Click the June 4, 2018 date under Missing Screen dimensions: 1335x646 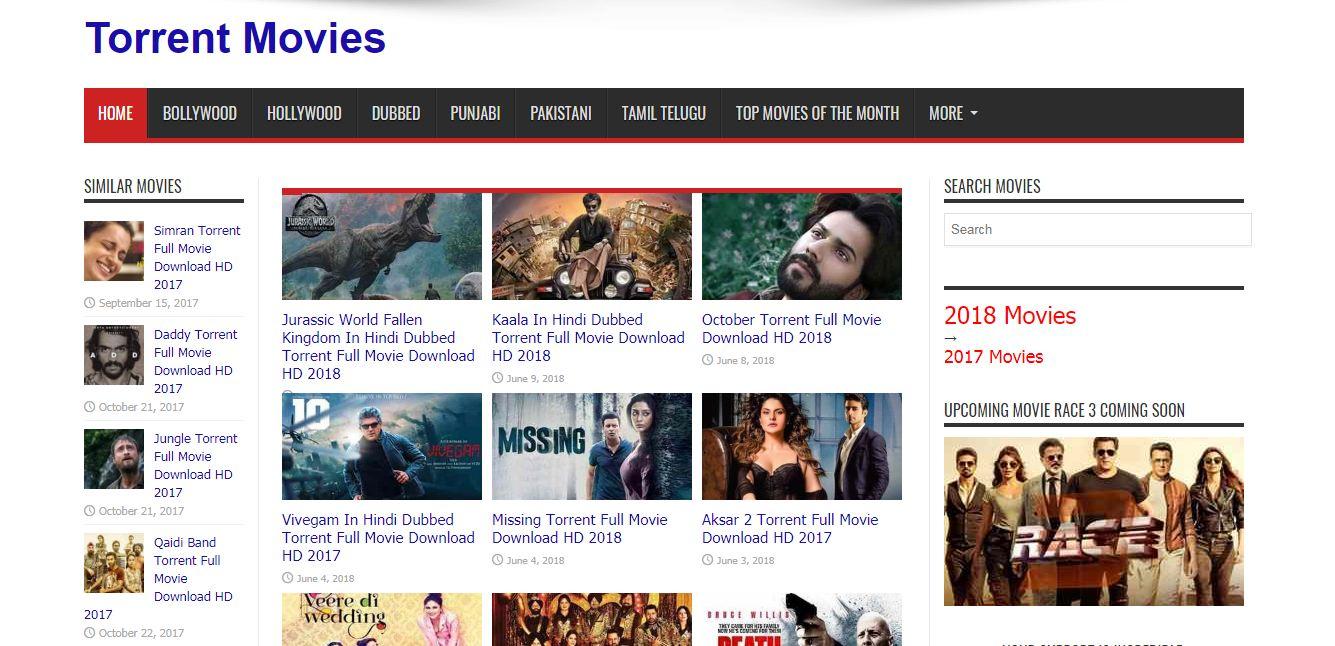pyautogui.click(x=535, y=561)
